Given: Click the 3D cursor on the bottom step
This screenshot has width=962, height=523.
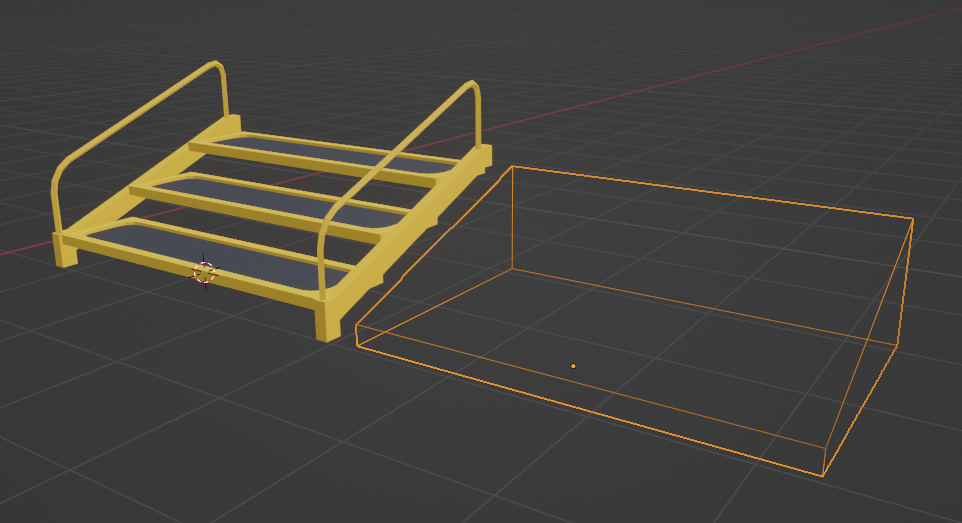Looking at the screenshot, I should pos(204,272).
